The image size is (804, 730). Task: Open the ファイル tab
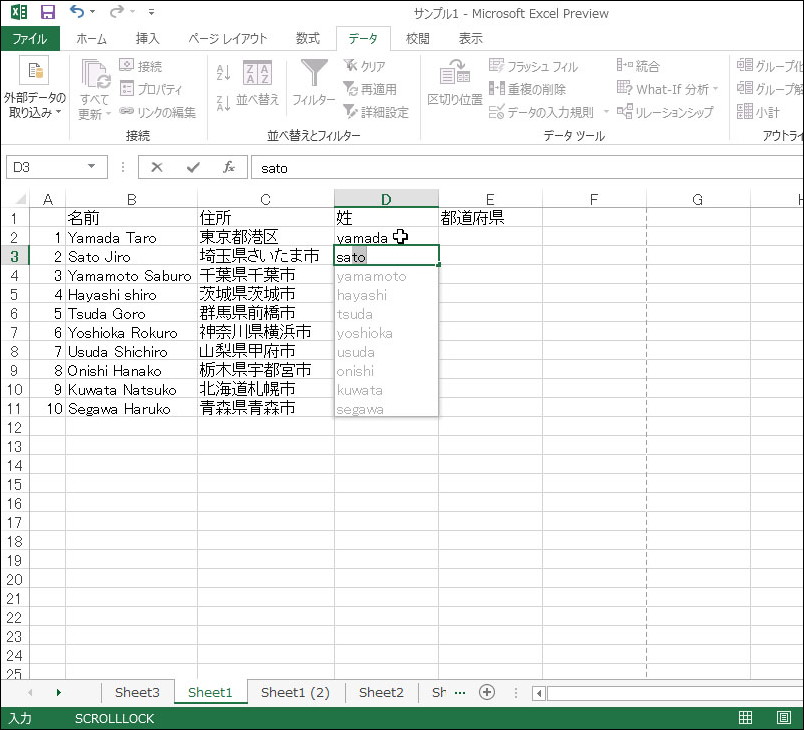[30, 38]
